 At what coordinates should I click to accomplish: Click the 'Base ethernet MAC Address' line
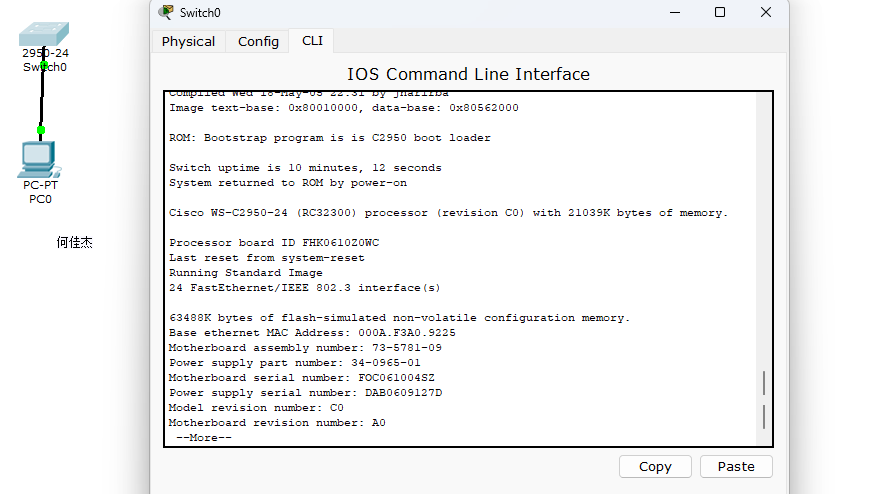(312, 333)
